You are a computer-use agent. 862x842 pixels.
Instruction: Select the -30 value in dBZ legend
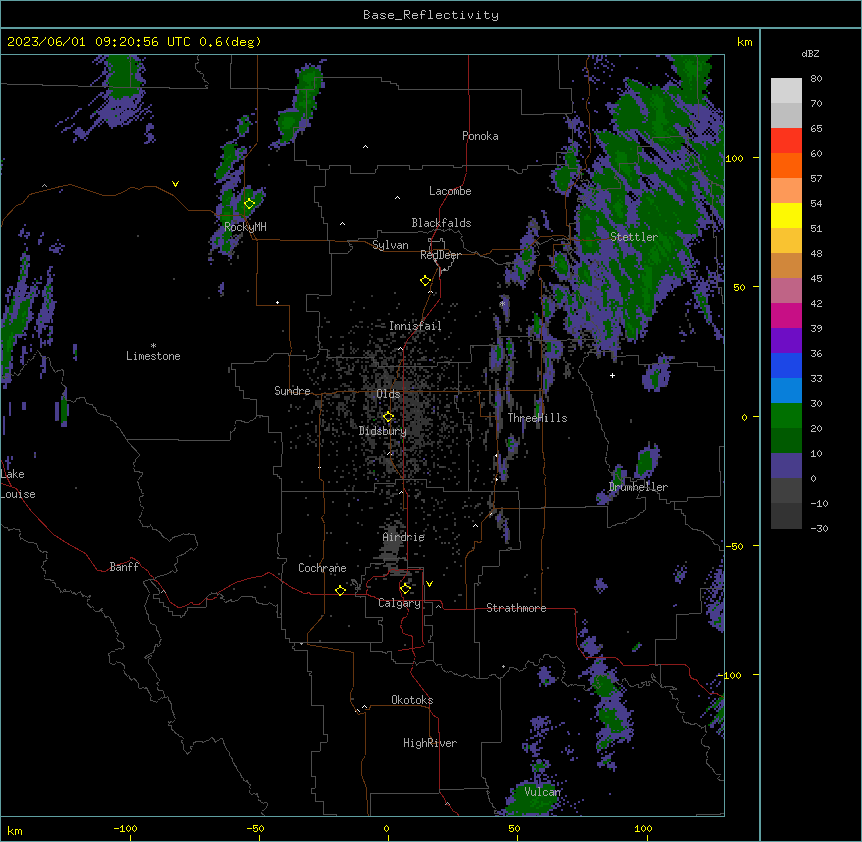[x=819, y=528]
